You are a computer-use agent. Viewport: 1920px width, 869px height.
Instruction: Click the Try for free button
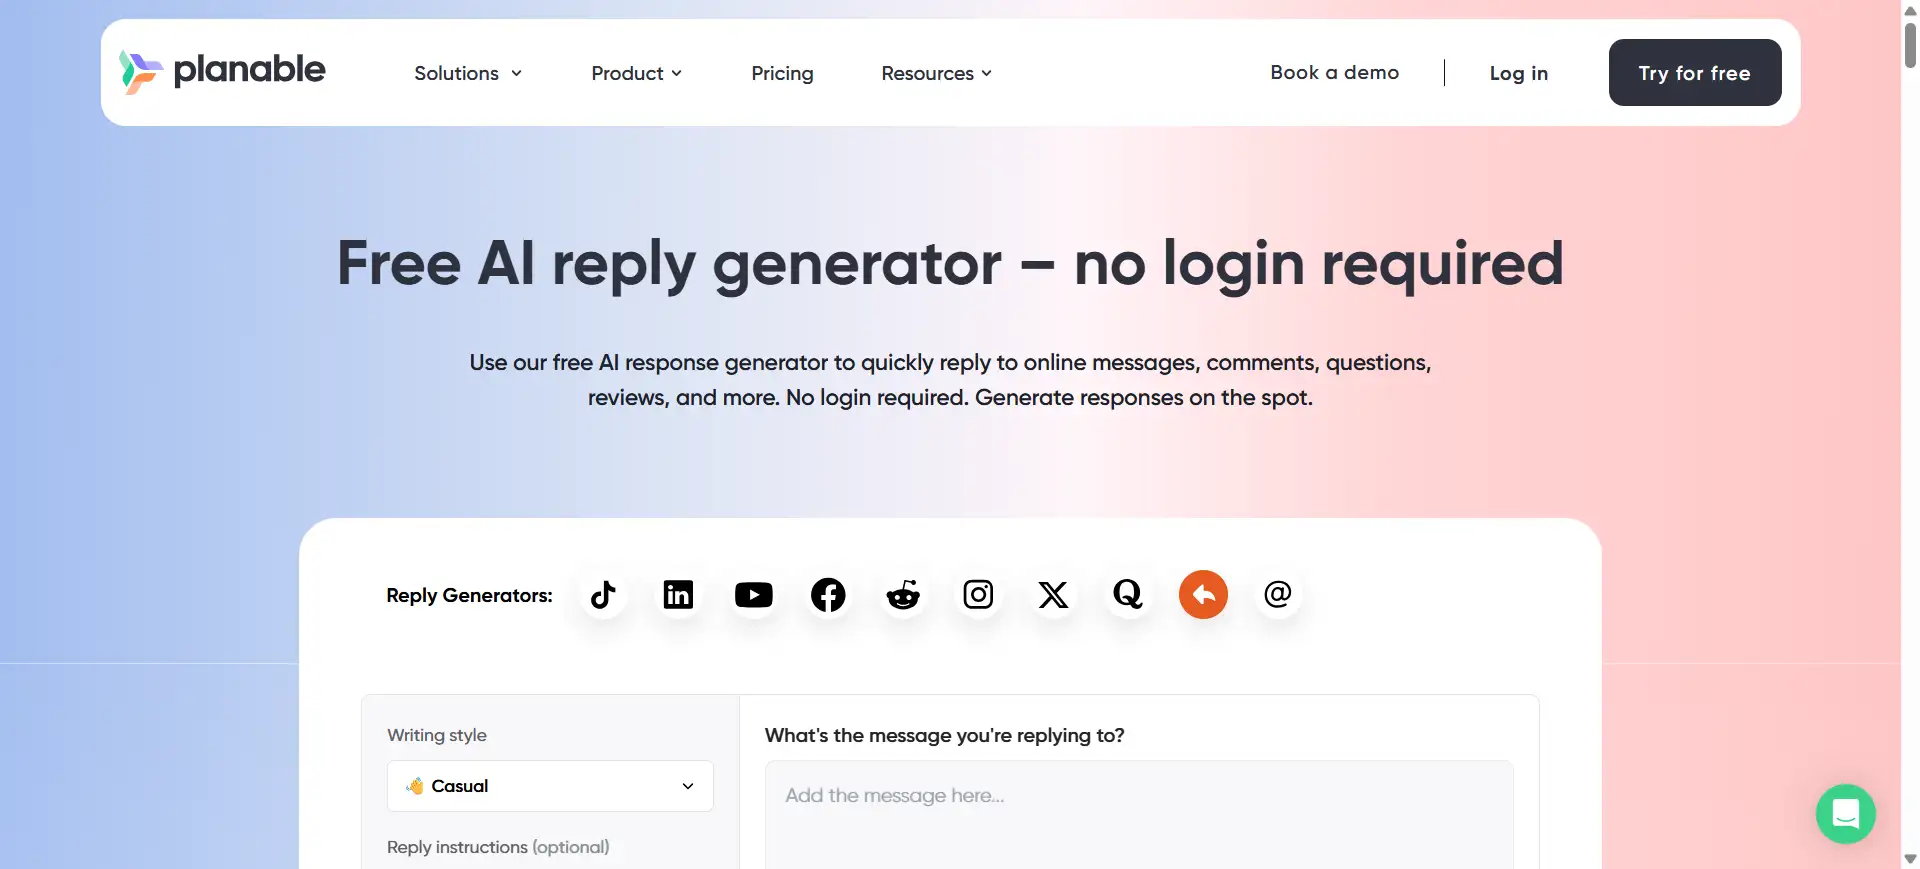coord(1695,73)
